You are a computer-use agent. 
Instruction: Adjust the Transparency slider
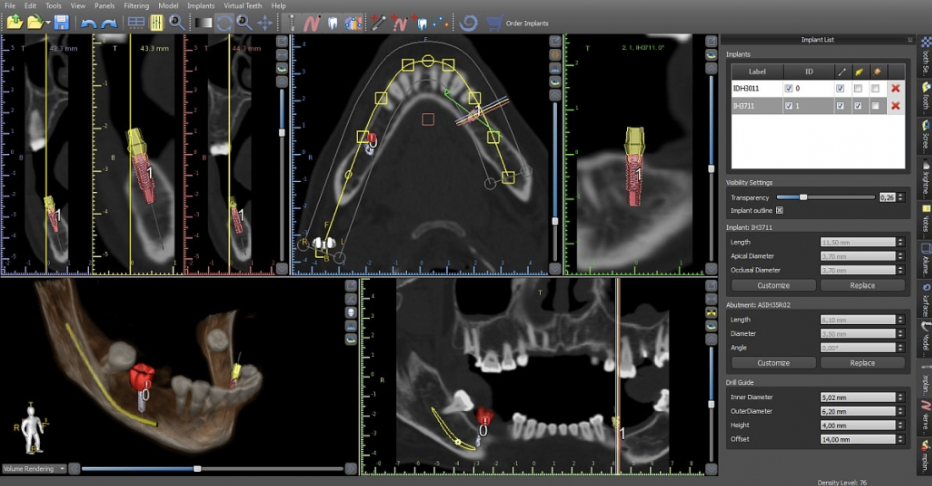803,197
